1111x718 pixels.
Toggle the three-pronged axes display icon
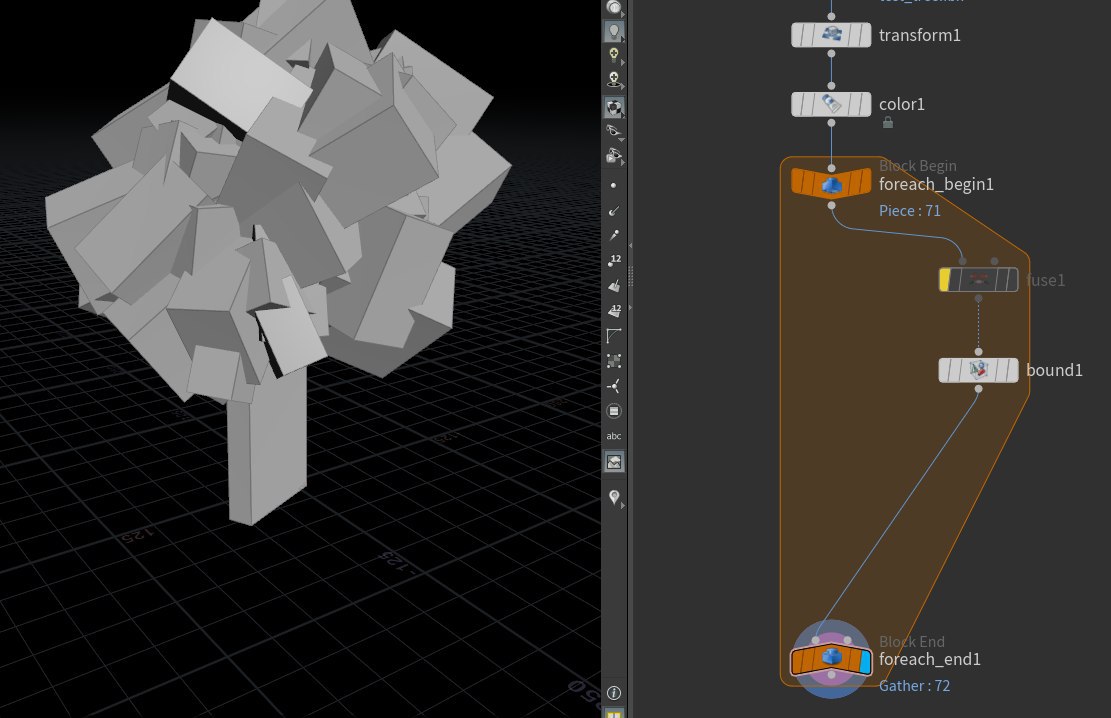click(x=614, y=386)
